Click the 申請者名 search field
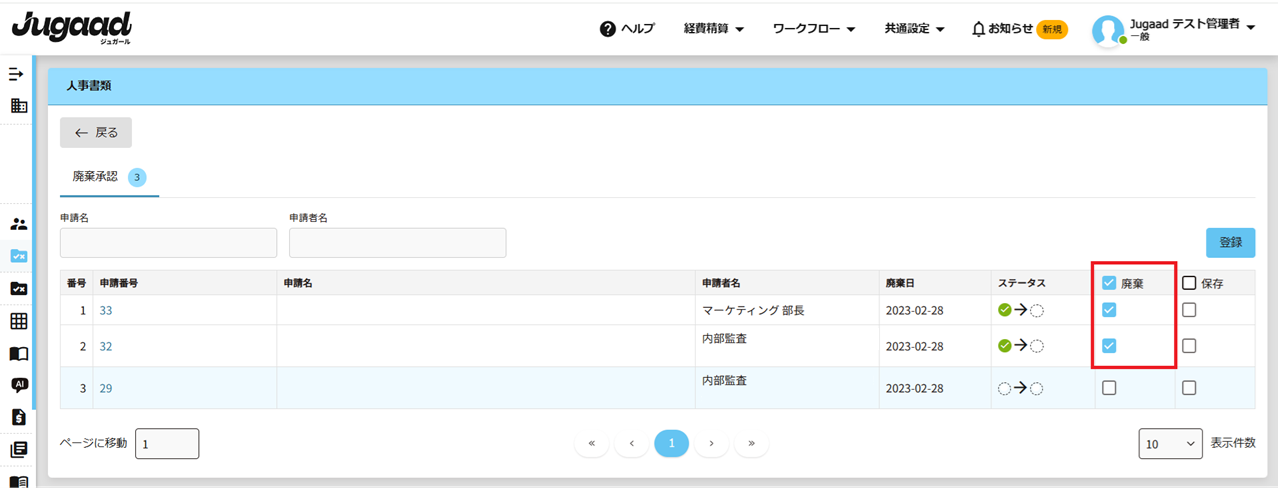 397,243
